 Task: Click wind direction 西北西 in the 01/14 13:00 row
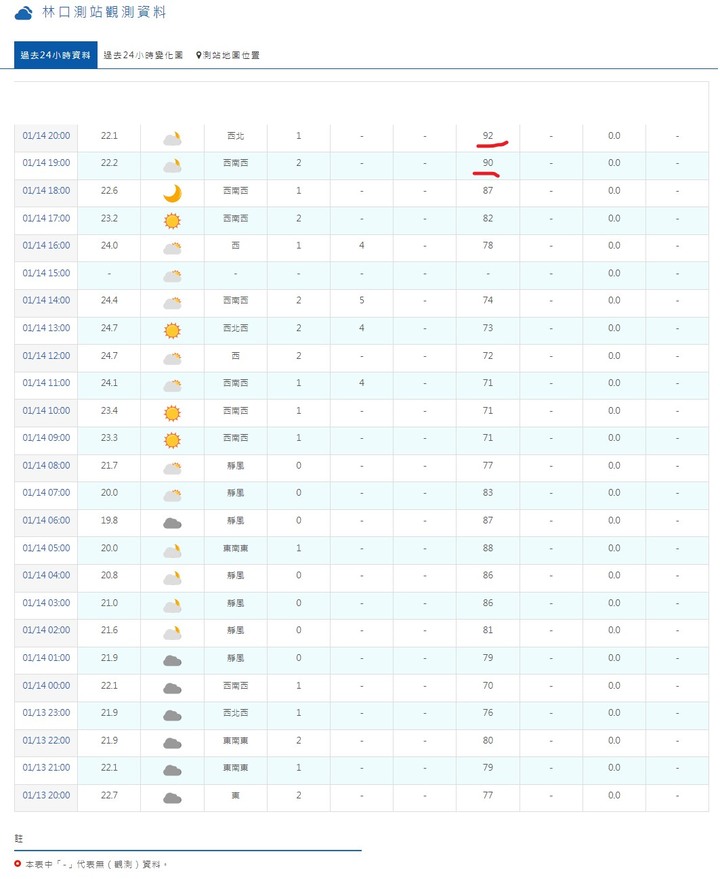pos(236,328)
